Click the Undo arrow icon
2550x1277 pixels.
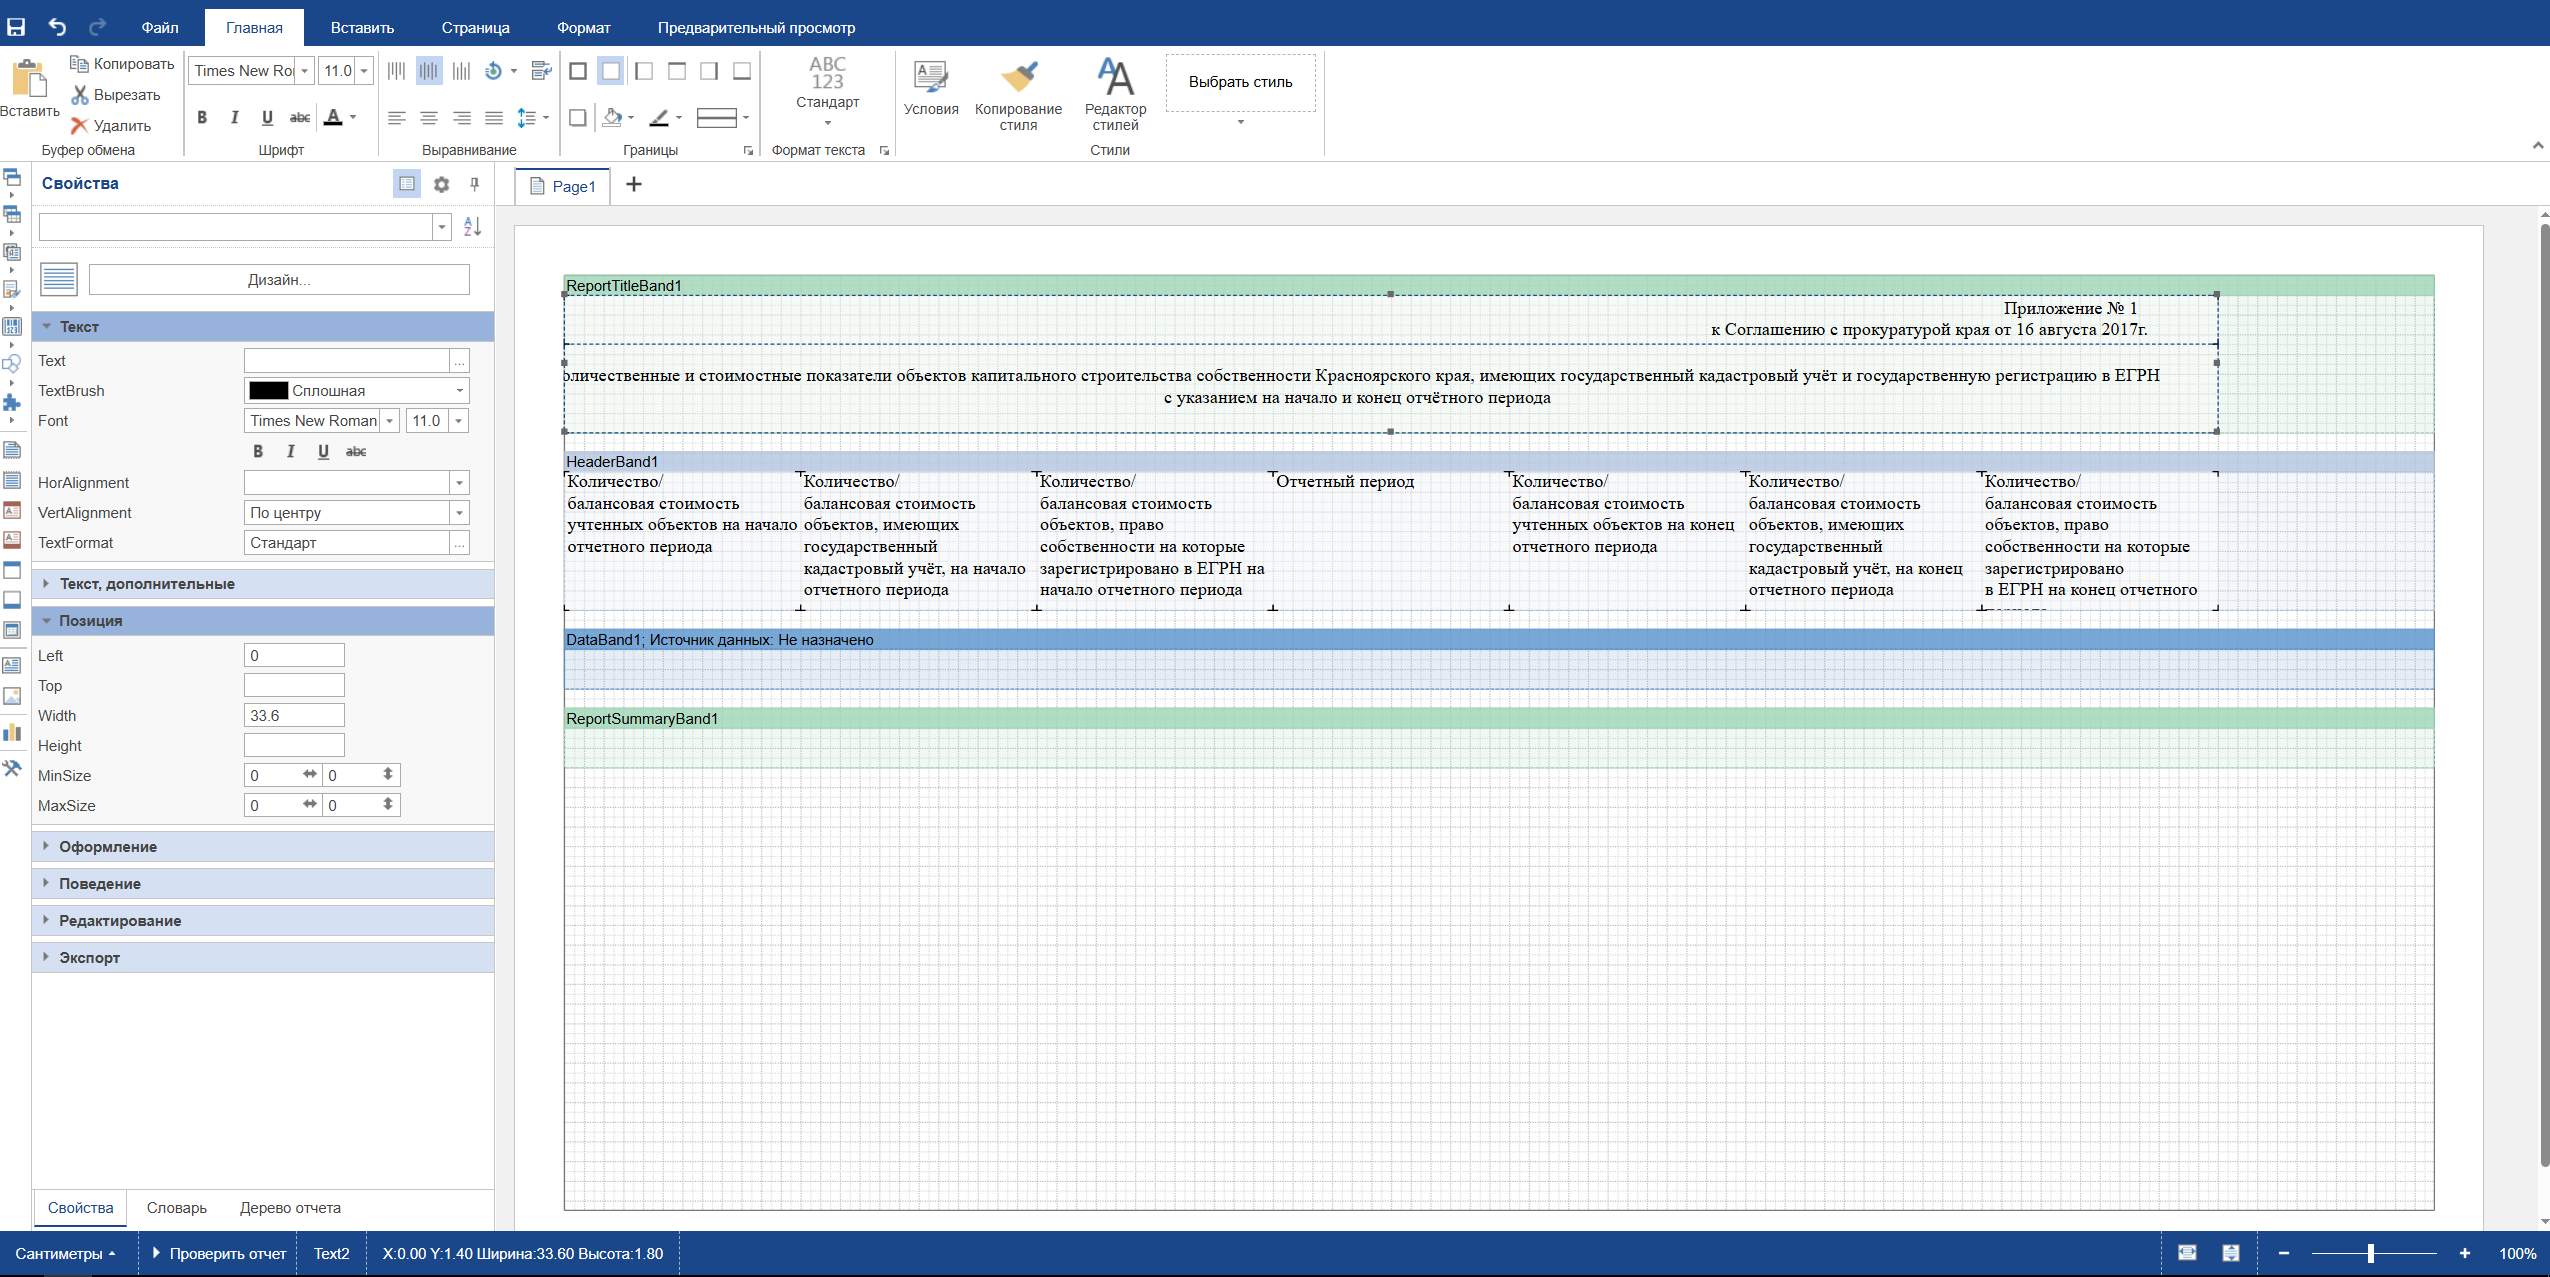point(57,27)
